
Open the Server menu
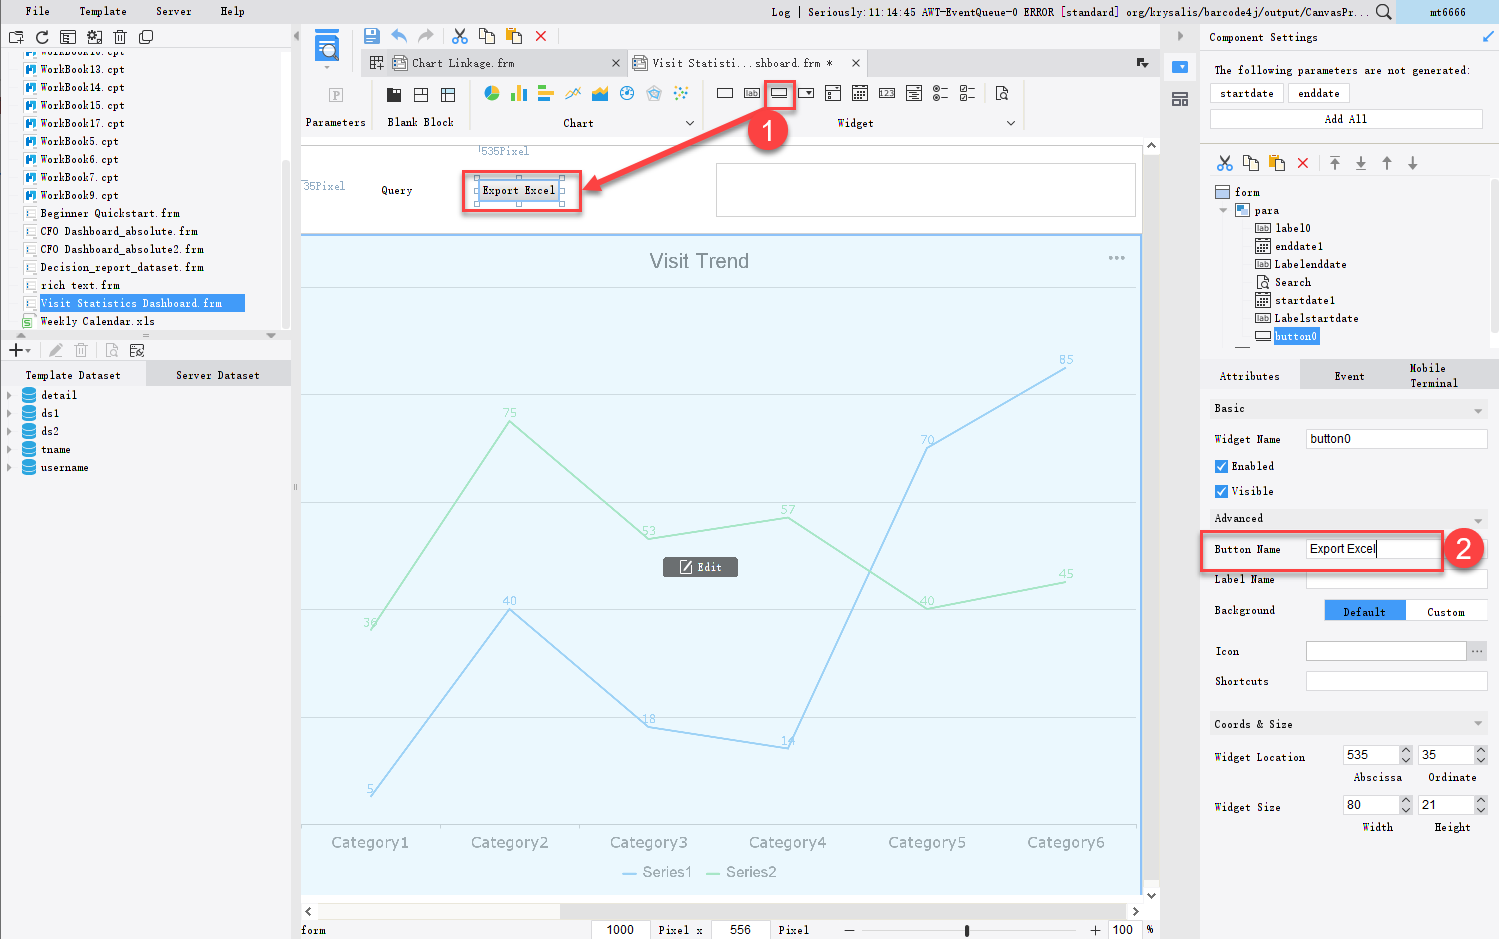coord(172,11)
